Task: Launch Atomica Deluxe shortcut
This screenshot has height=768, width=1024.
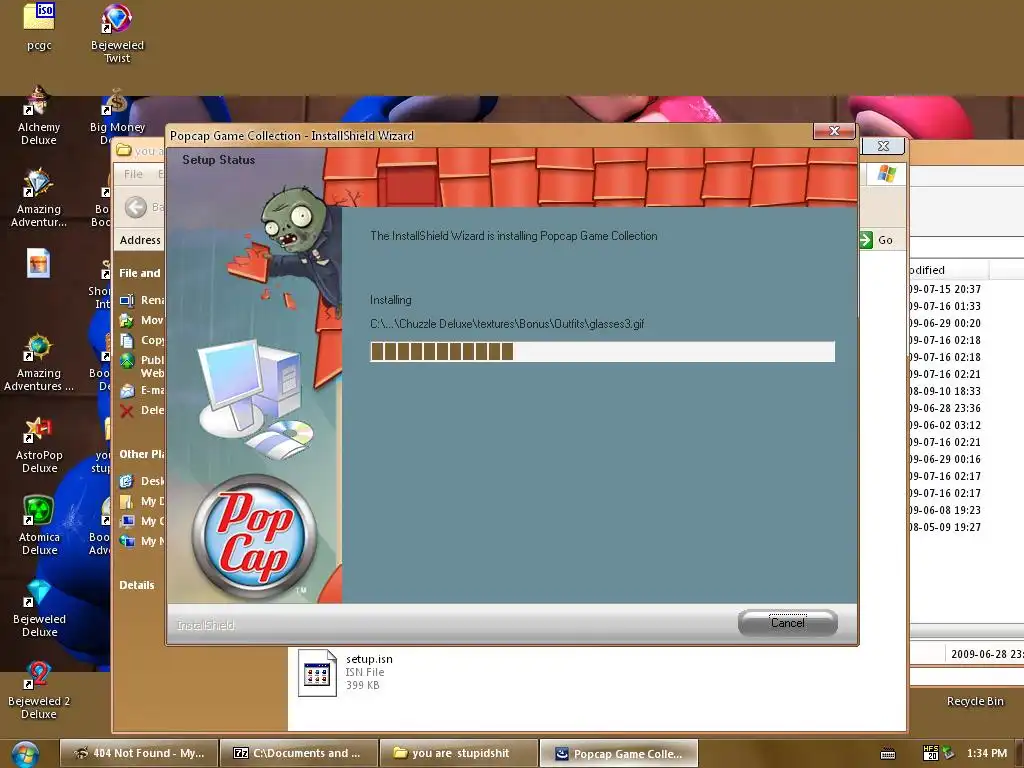Action: 39,526
